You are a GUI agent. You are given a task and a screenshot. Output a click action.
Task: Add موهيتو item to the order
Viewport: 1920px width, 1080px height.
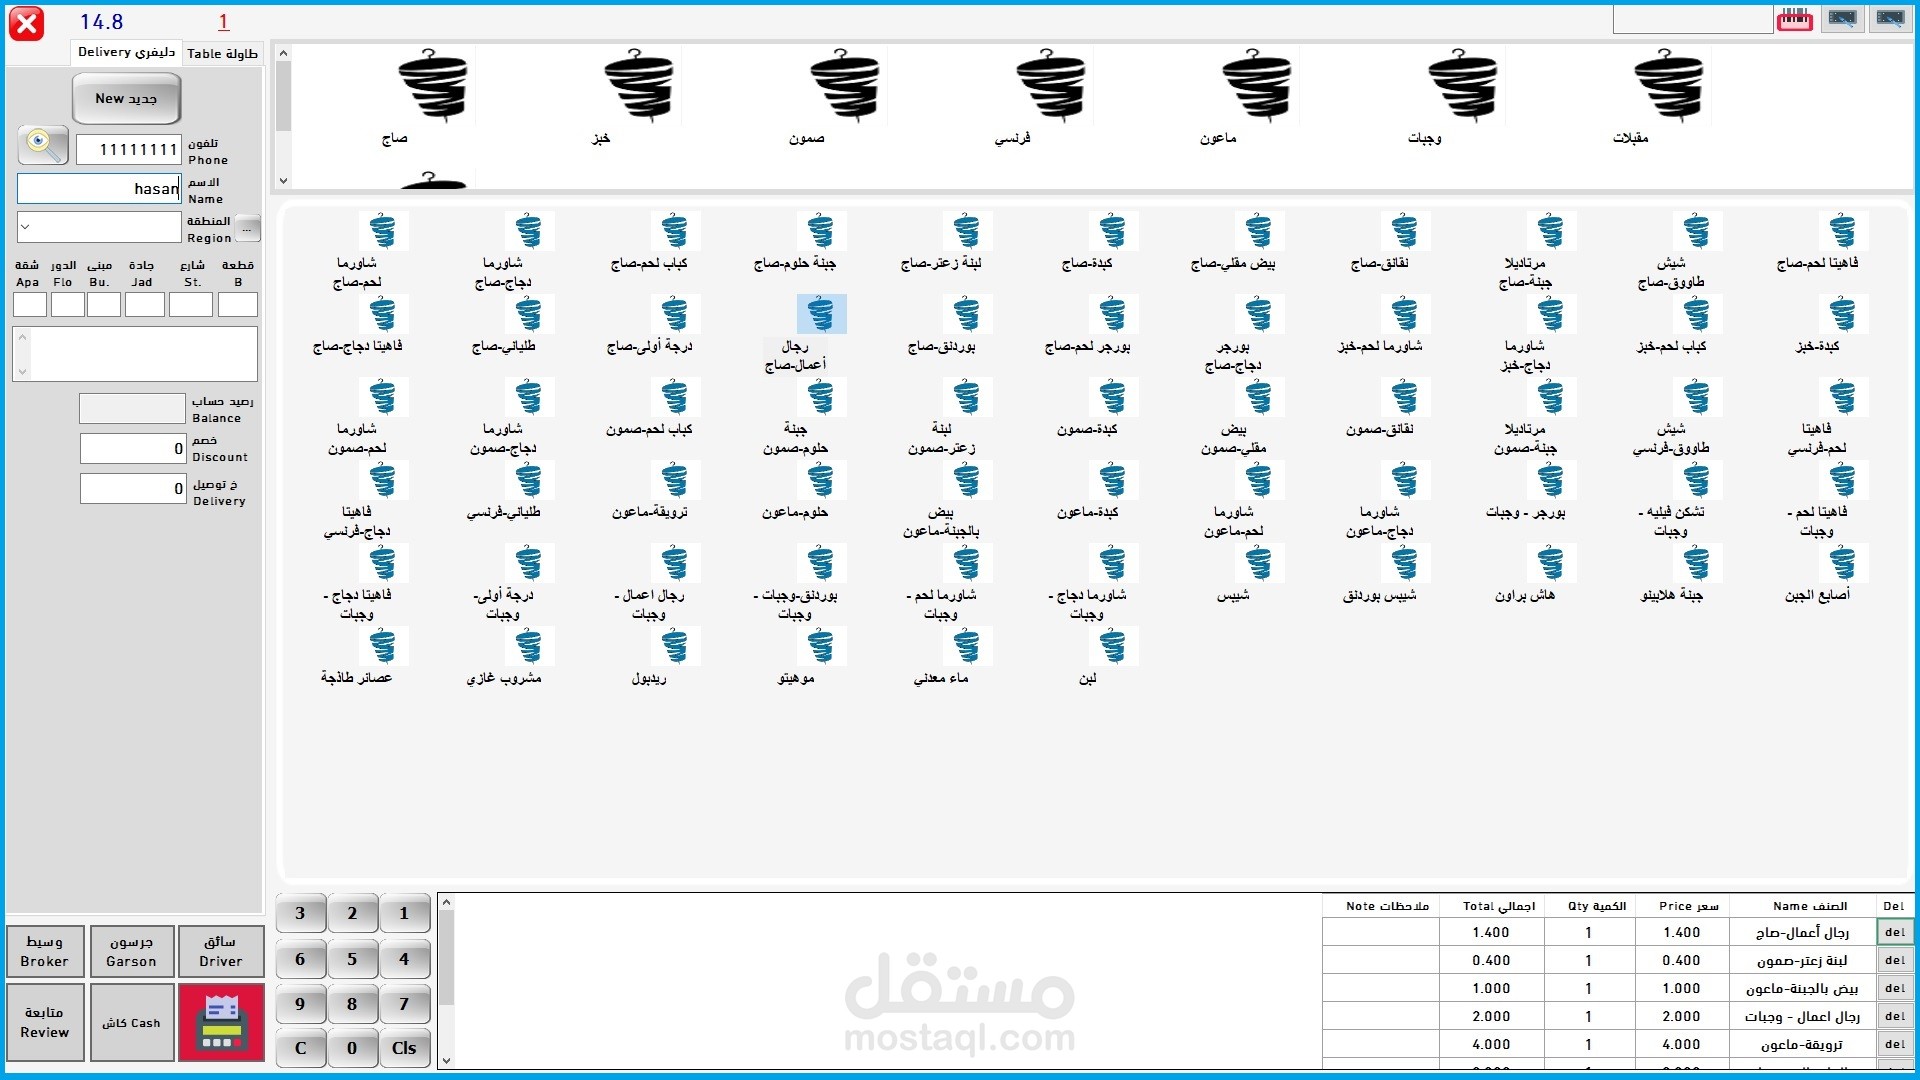pyautogui.click(x=820, y=648)
